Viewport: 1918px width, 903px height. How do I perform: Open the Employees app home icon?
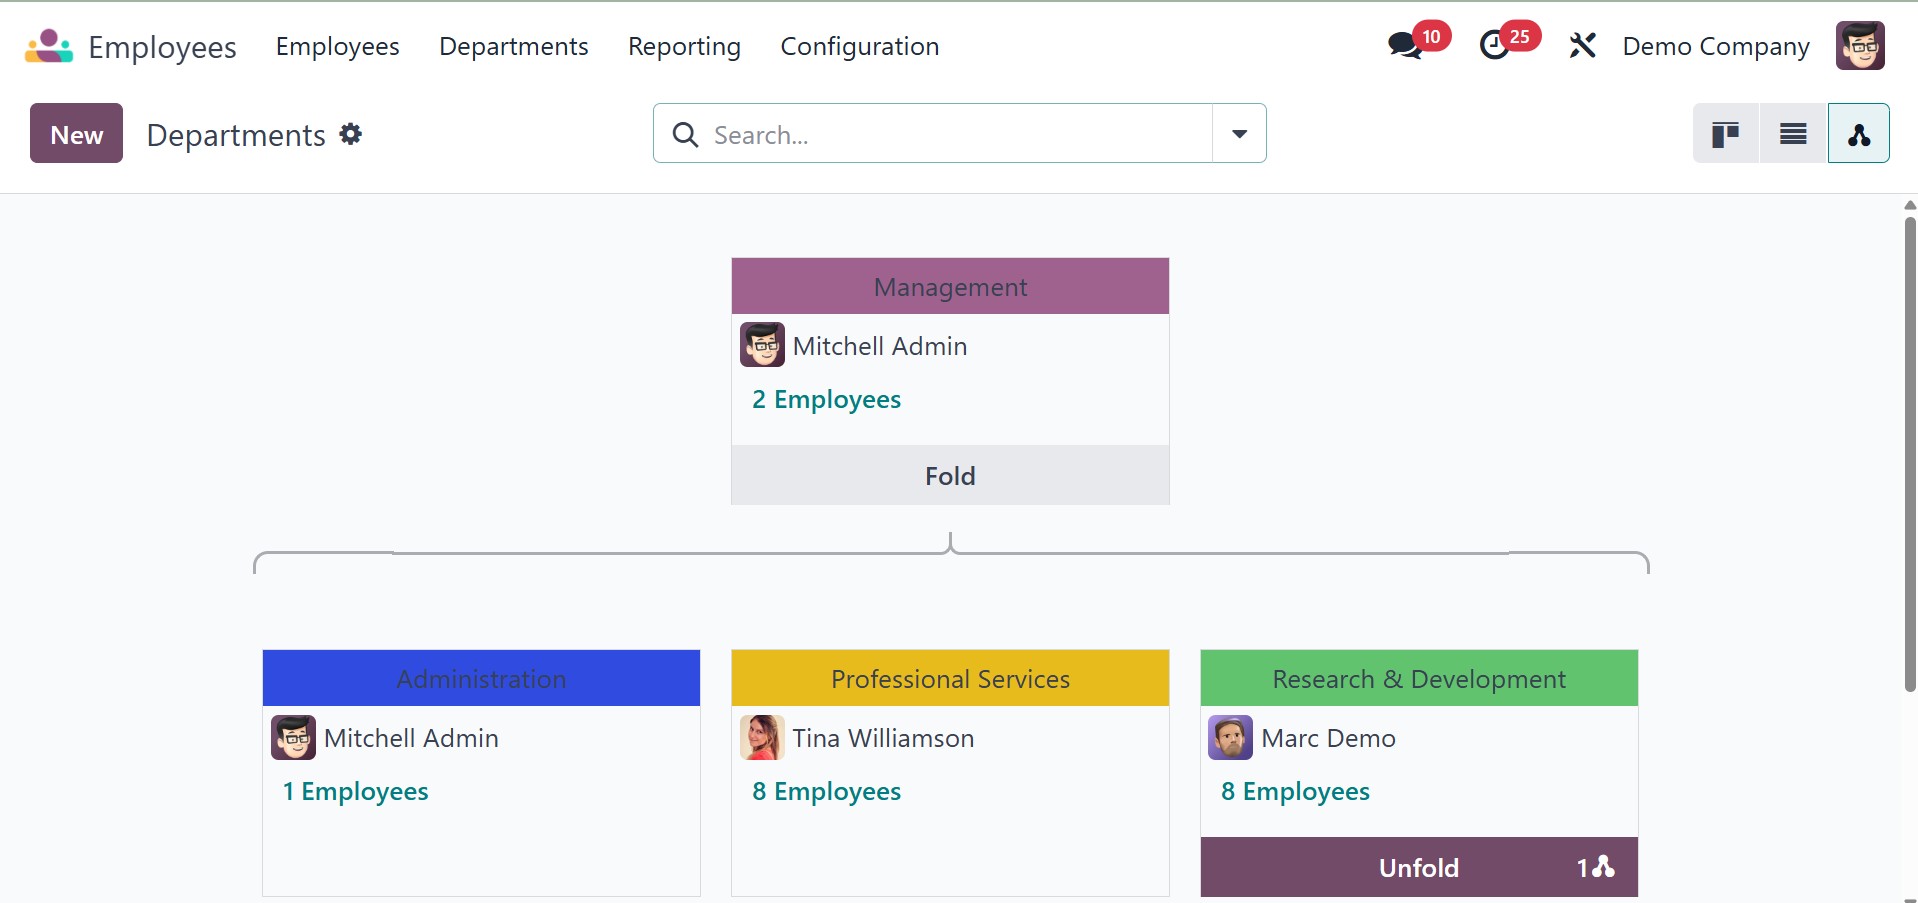pyautogui.click(x=49, y=46)
